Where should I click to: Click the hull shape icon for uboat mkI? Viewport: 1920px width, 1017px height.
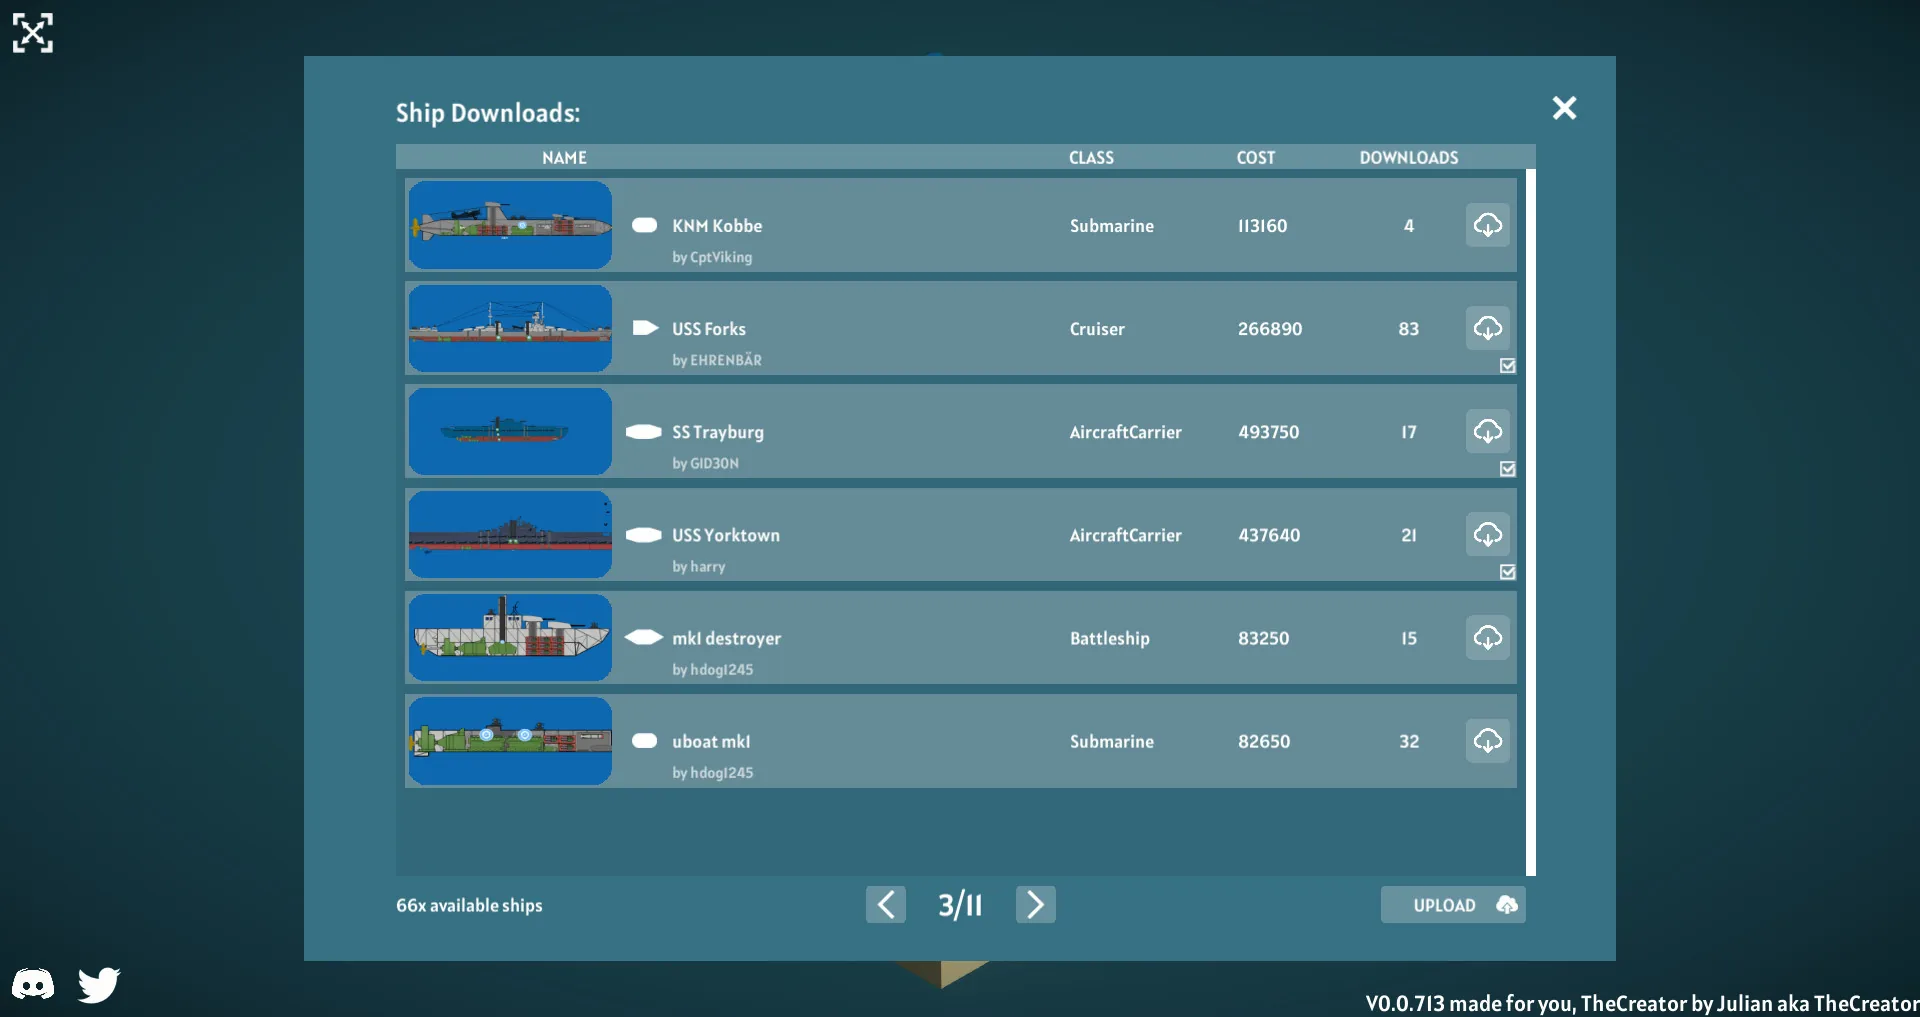[x=645, y=741]
